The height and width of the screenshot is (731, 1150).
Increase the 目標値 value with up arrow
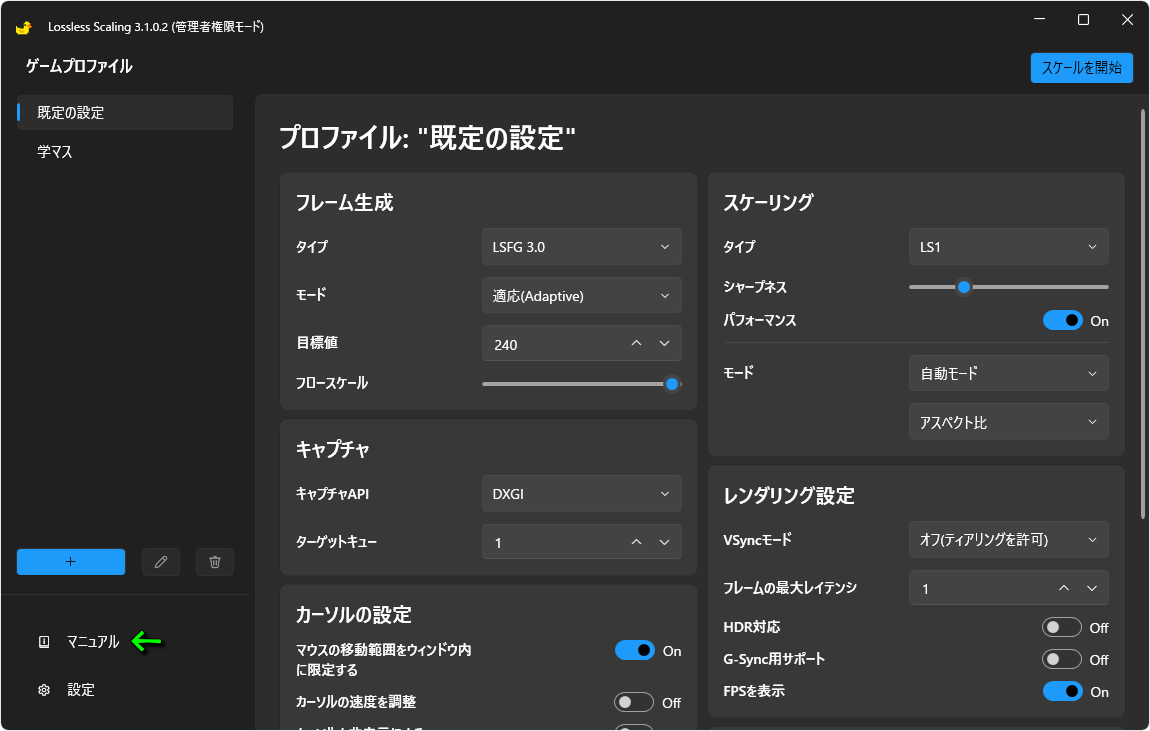click(x=636, y=343)
